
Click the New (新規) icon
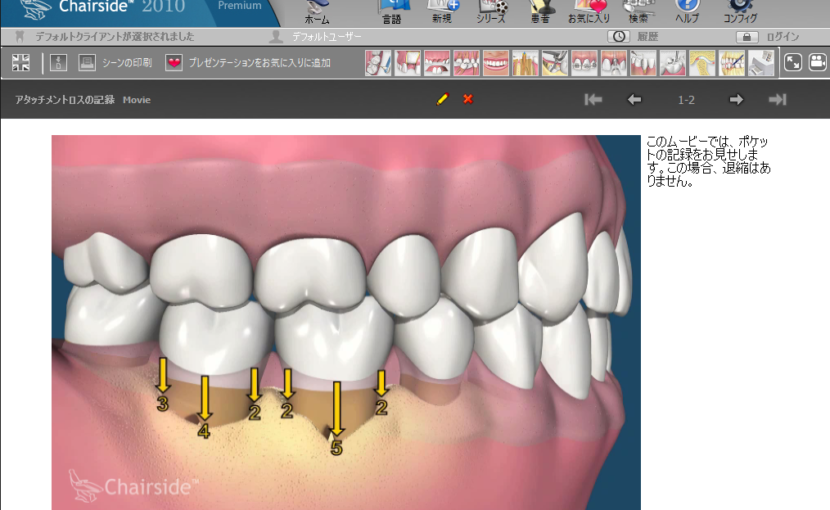(x=442, y=12)
